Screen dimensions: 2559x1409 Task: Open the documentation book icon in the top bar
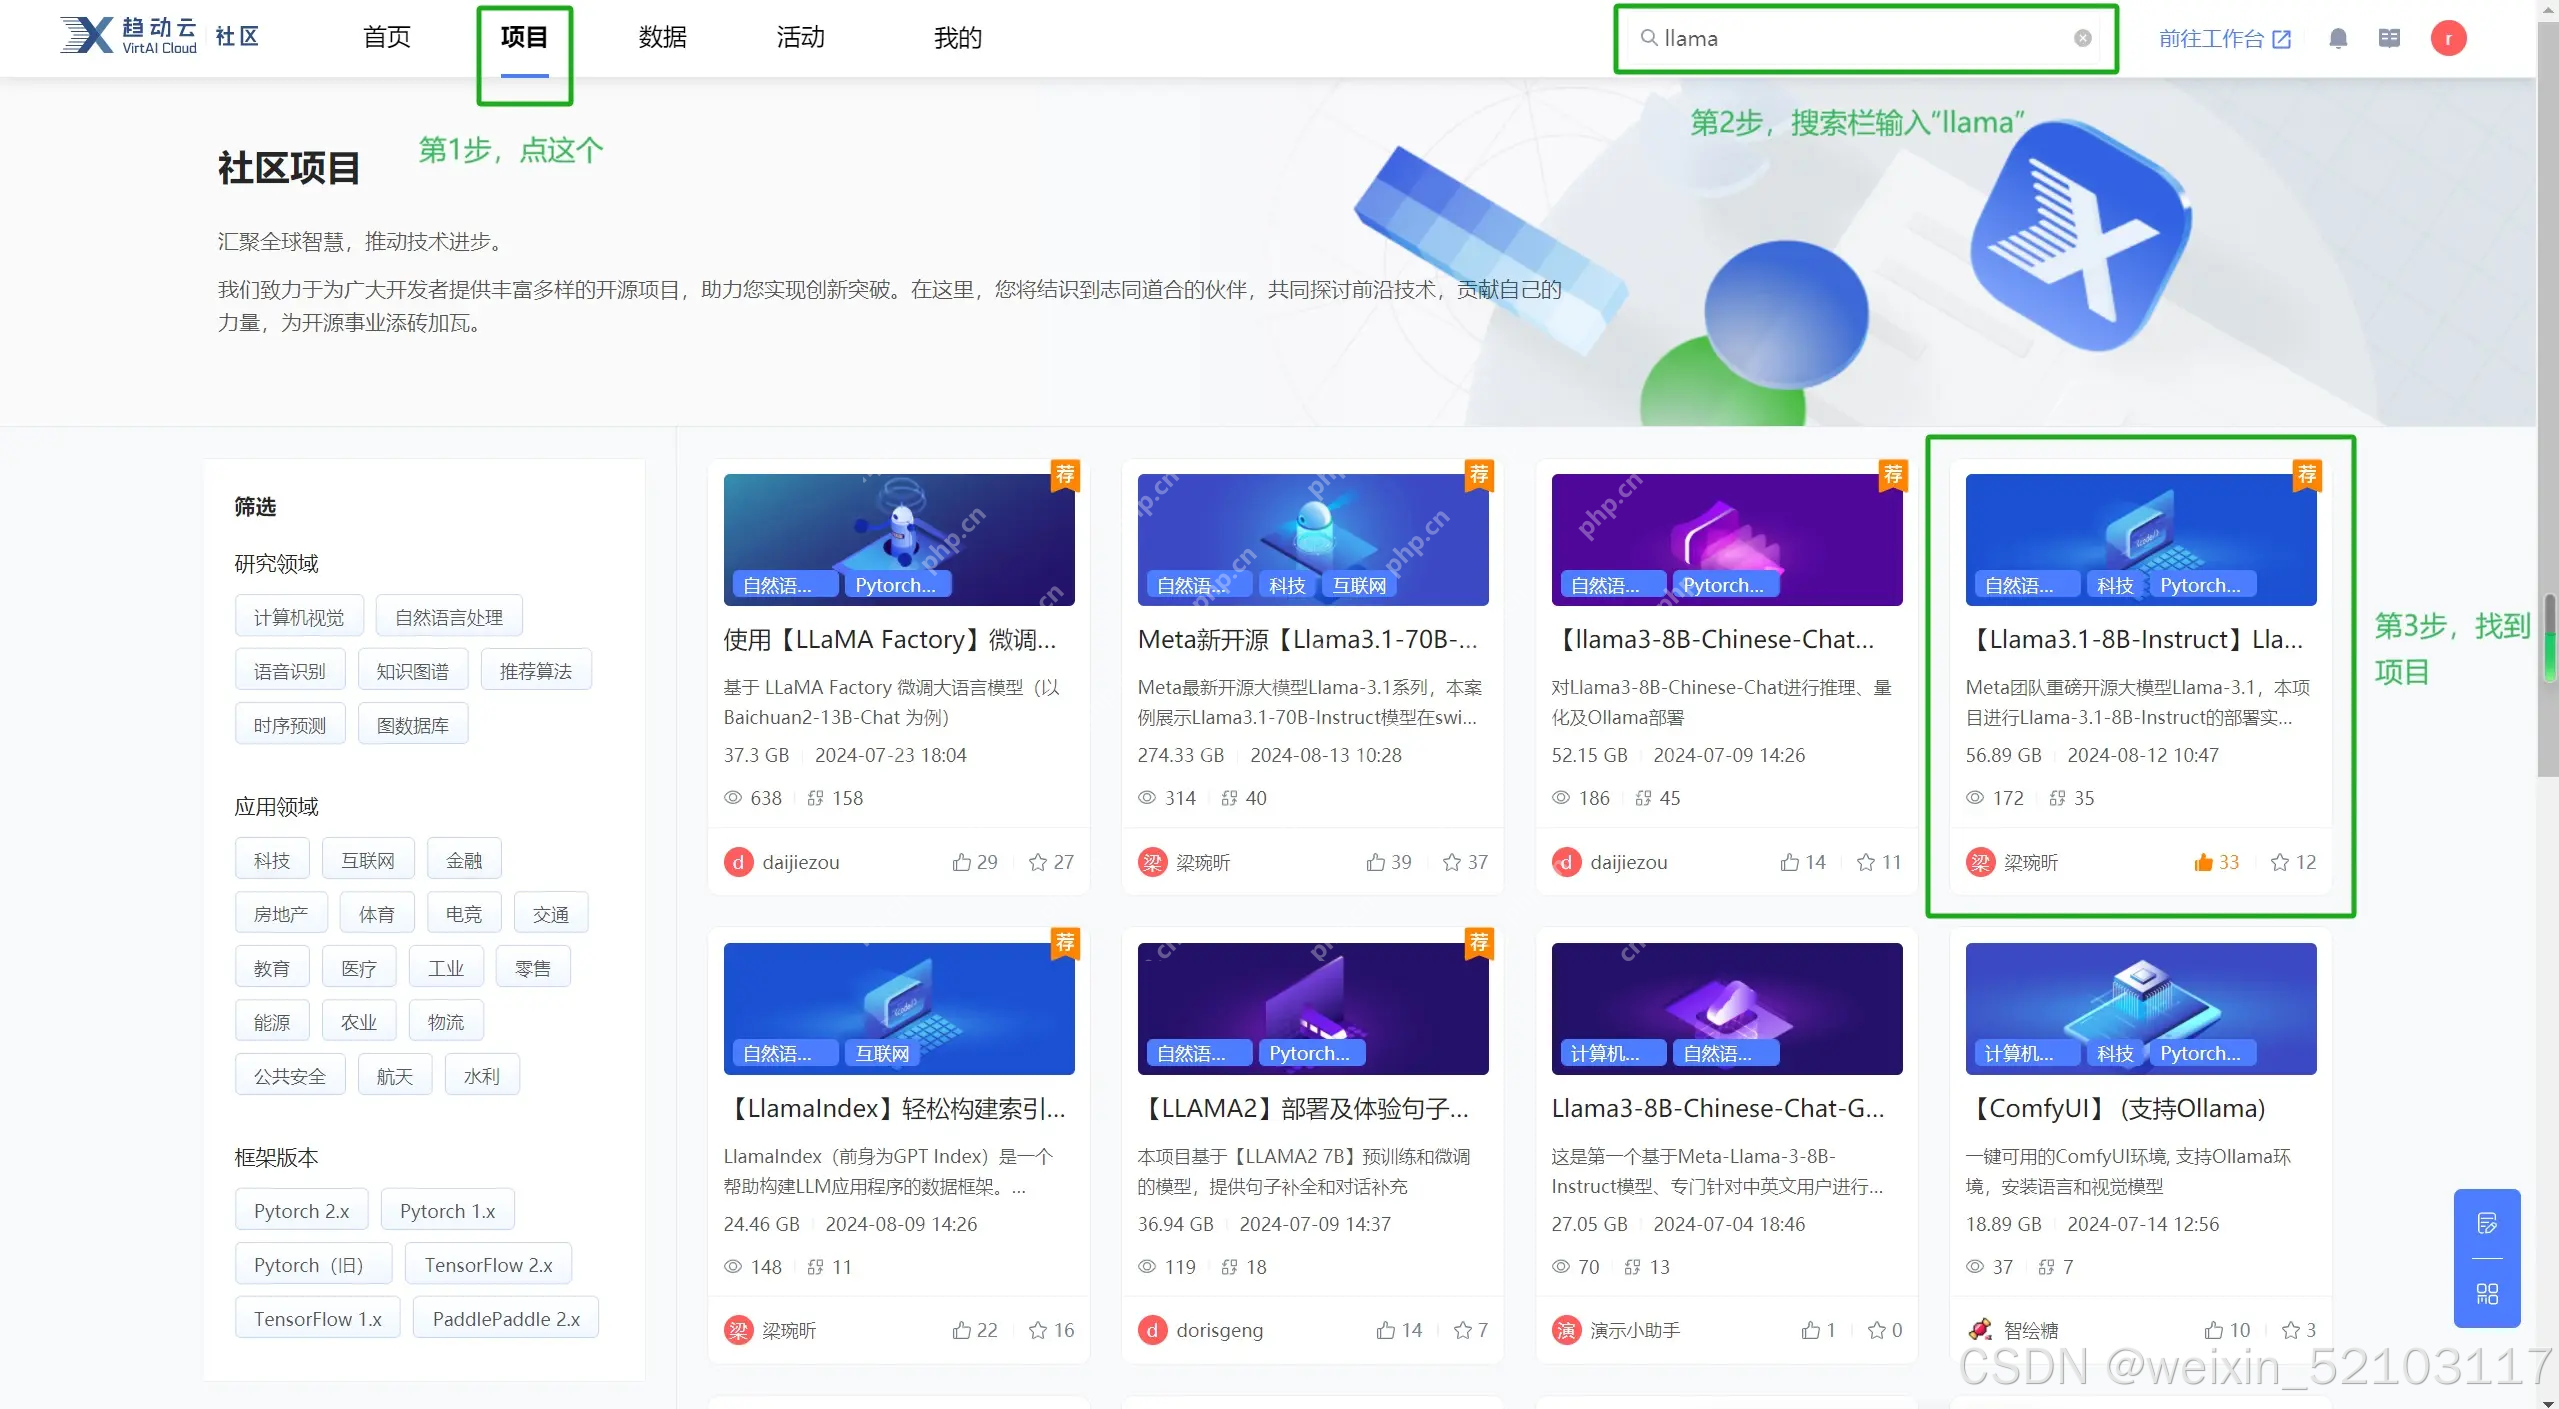coord(2391,38)
